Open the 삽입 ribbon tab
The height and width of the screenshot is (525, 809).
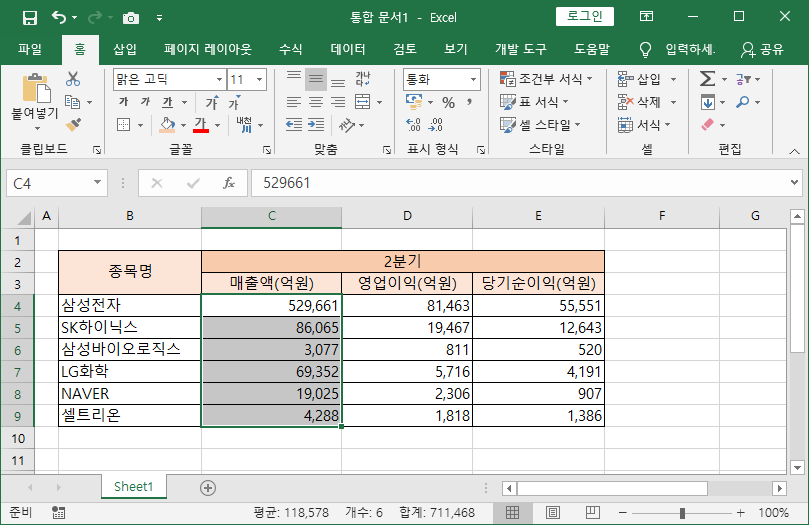point(125,50)
